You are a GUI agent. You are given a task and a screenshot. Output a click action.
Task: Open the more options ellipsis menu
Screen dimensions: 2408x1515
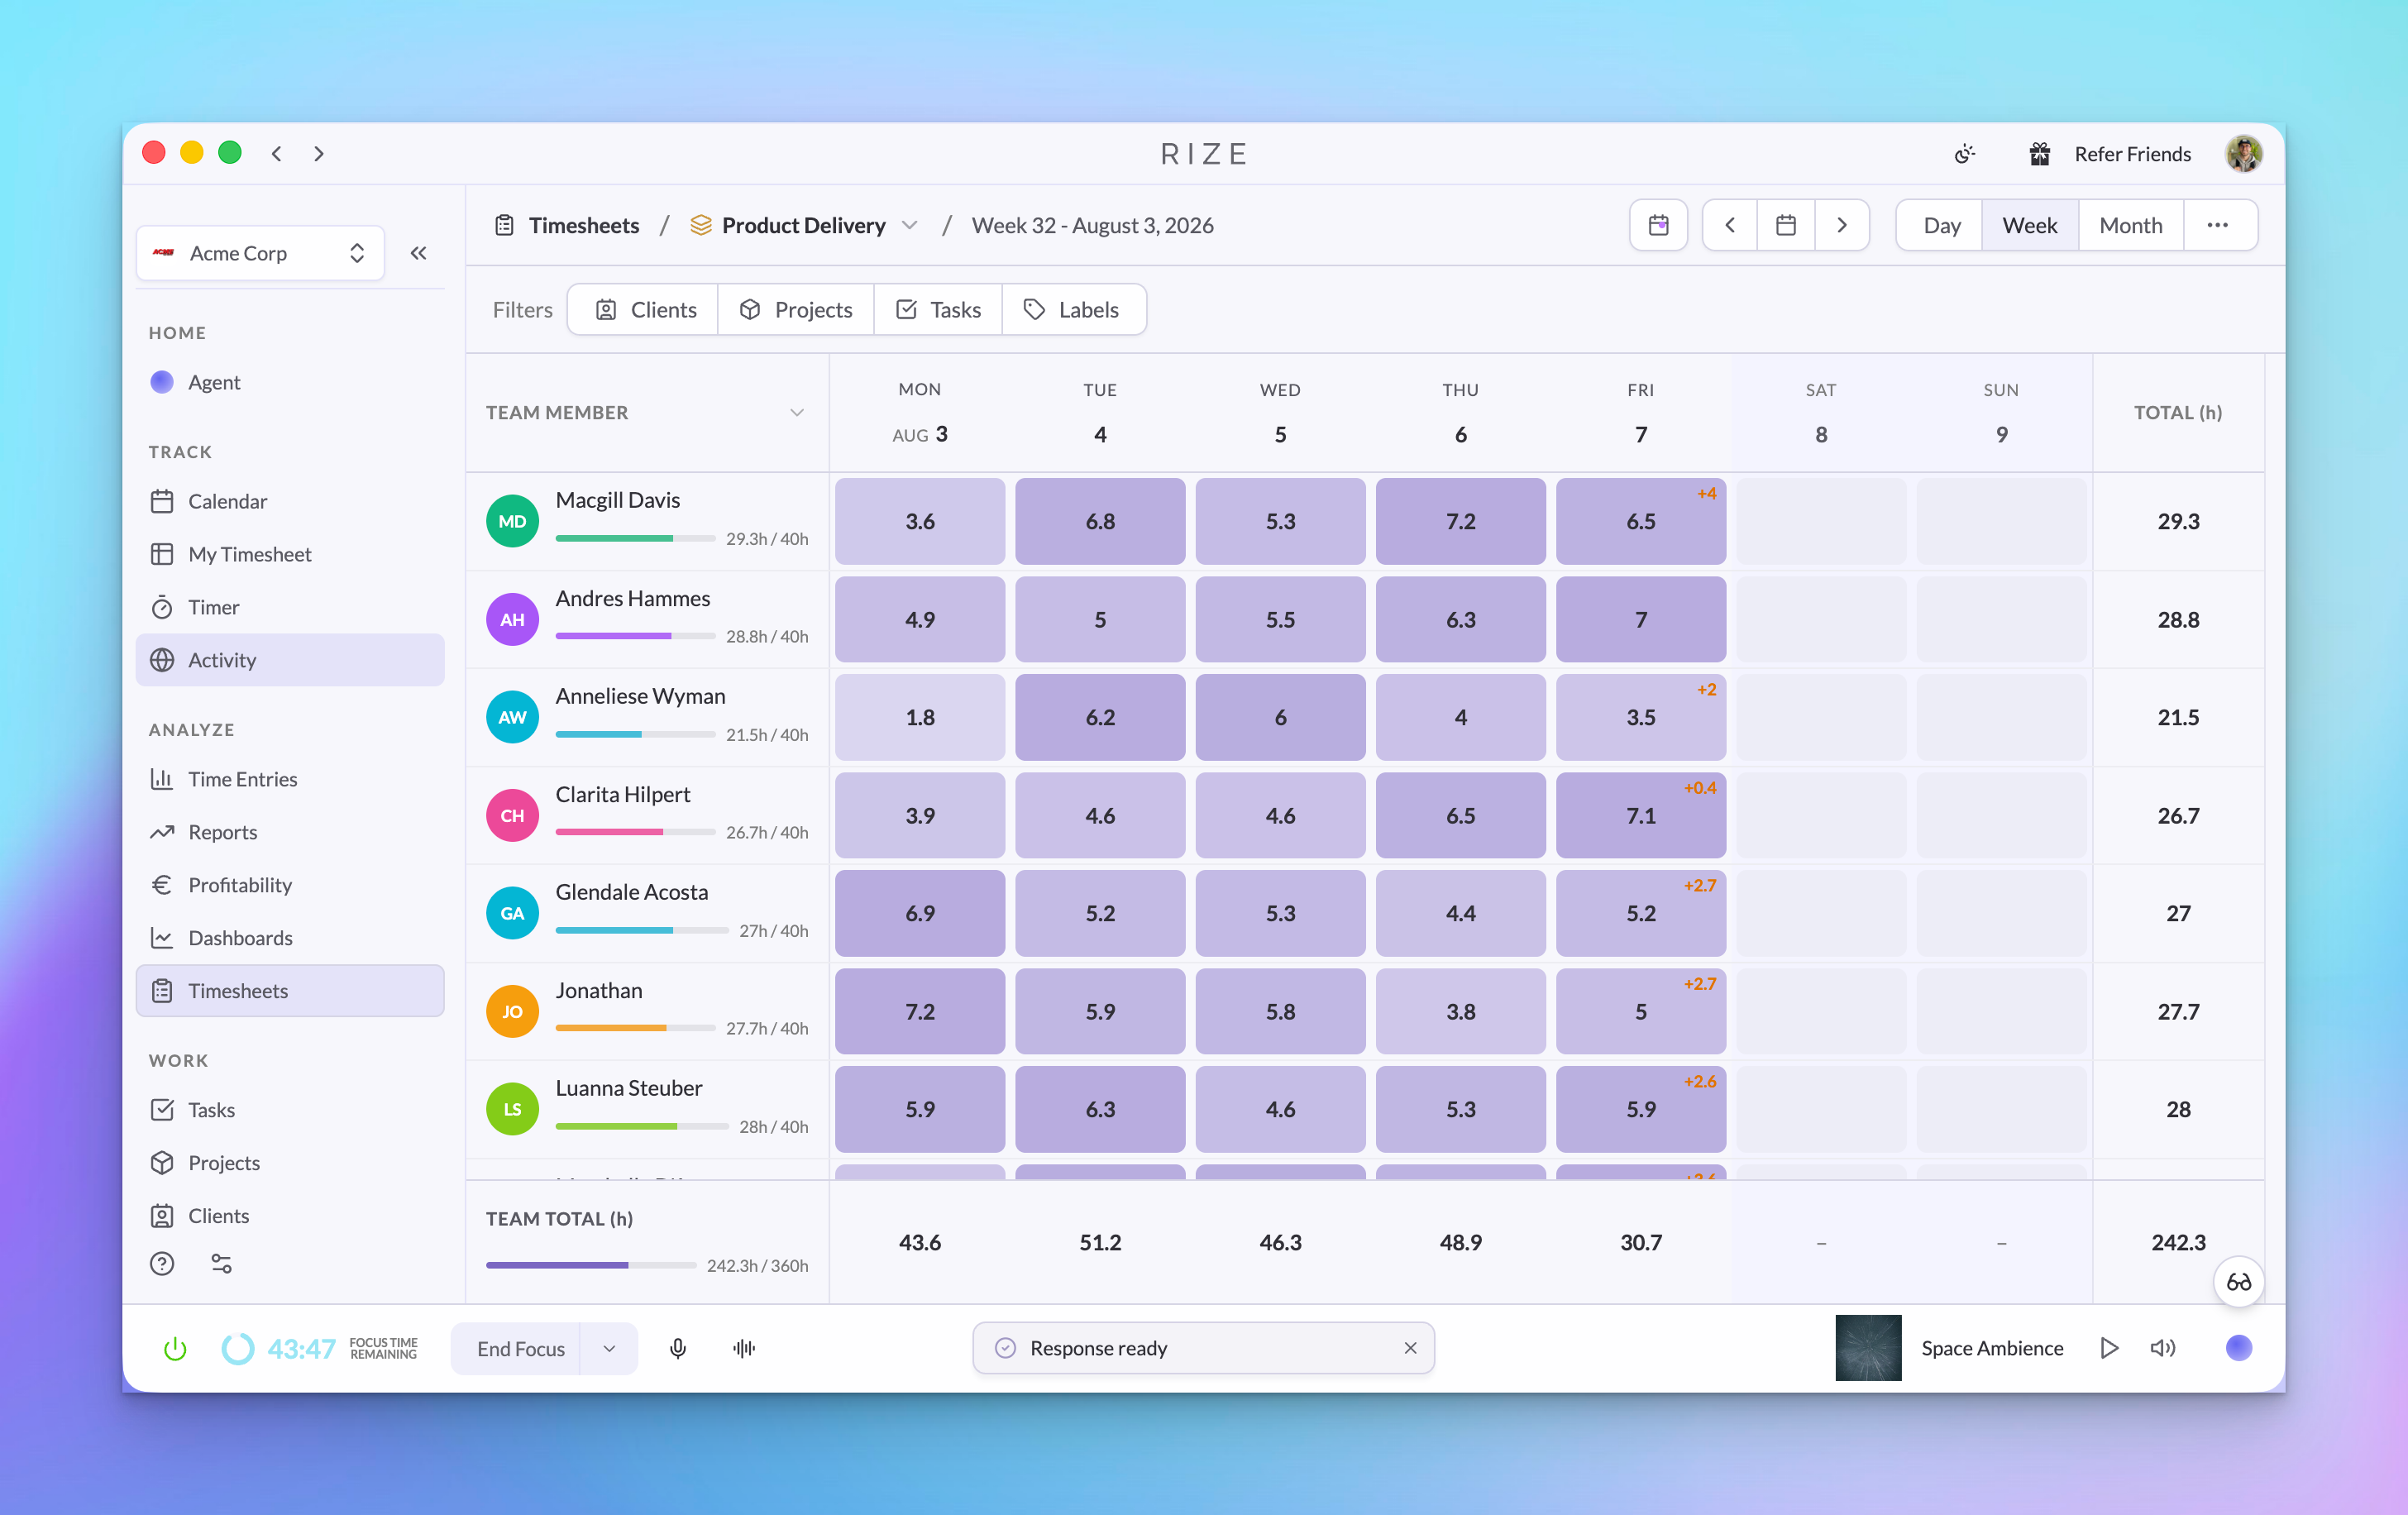pyautogui.click(x=2218, y=225)
